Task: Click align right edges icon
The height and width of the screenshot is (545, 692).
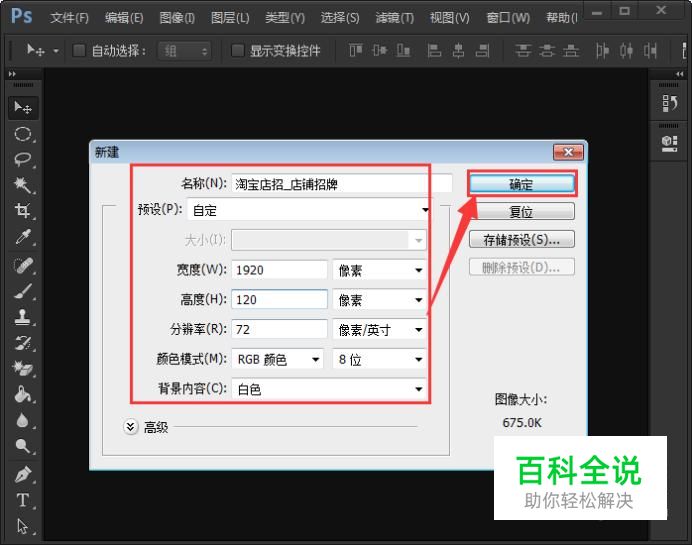Action: click(482, 51)
